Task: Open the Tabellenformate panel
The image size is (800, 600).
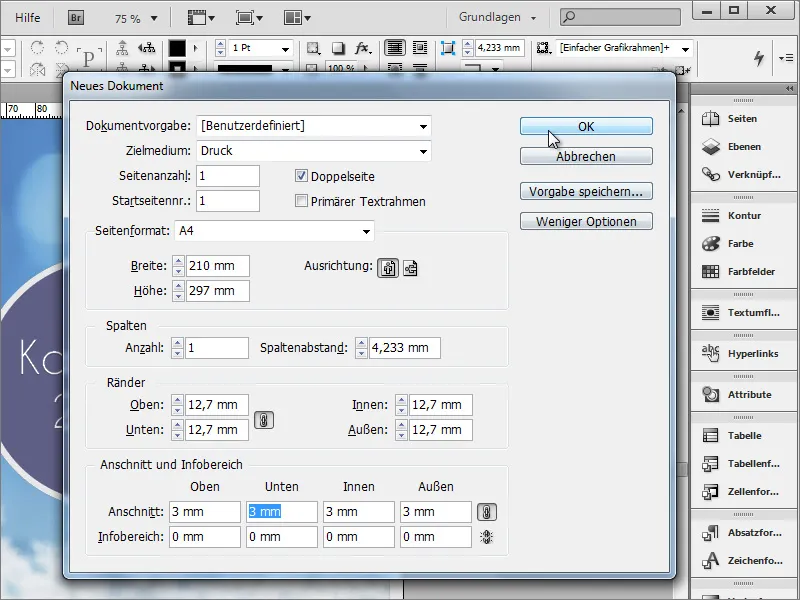Action: pos(743,463)
